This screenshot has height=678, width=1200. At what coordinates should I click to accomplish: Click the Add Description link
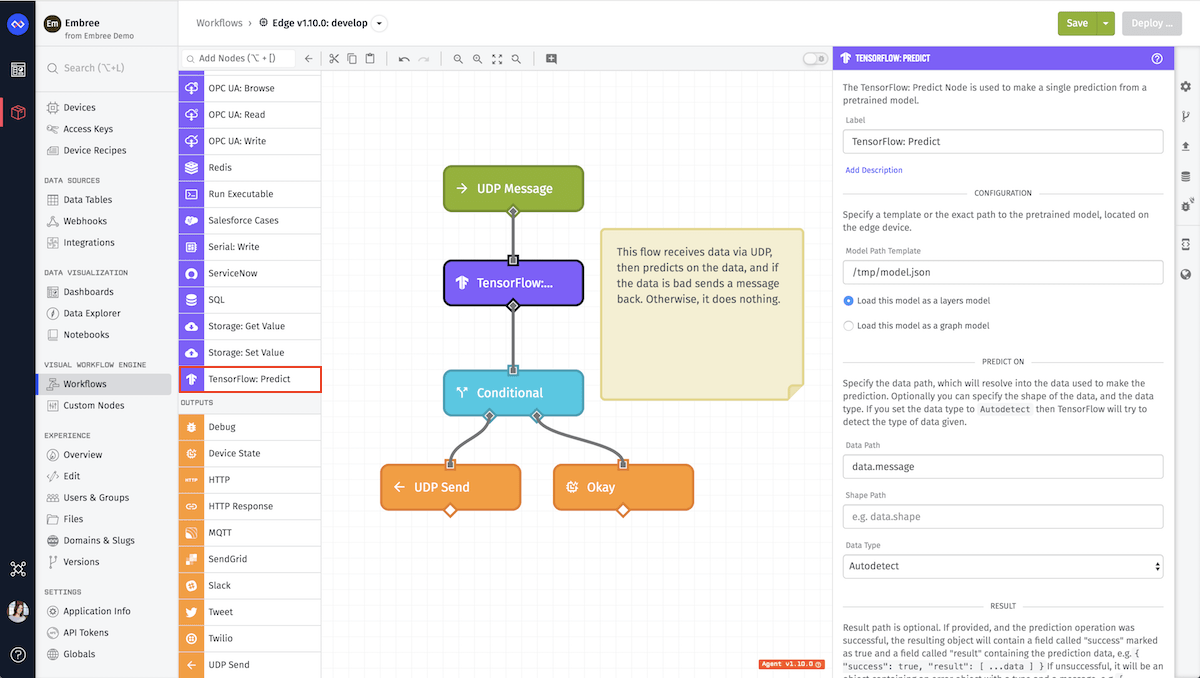(874, 170)
